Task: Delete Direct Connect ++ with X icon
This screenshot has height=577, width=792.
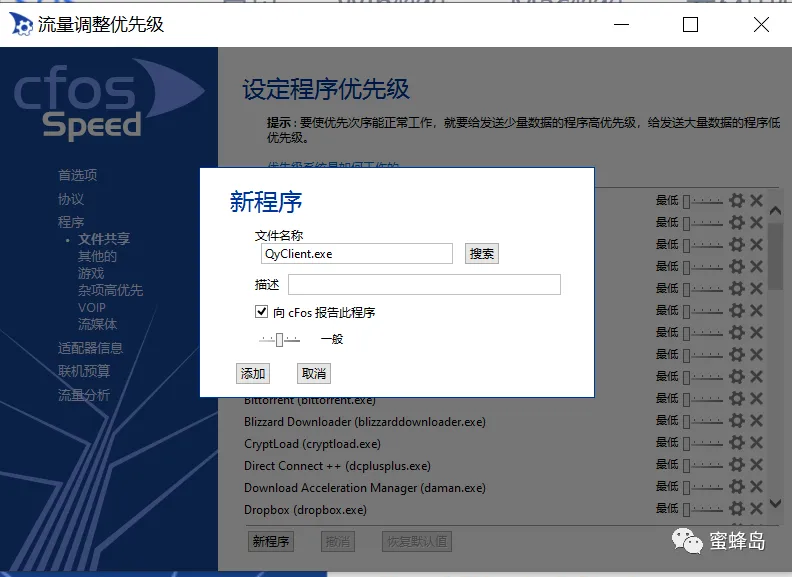Action: click(756, 464)
